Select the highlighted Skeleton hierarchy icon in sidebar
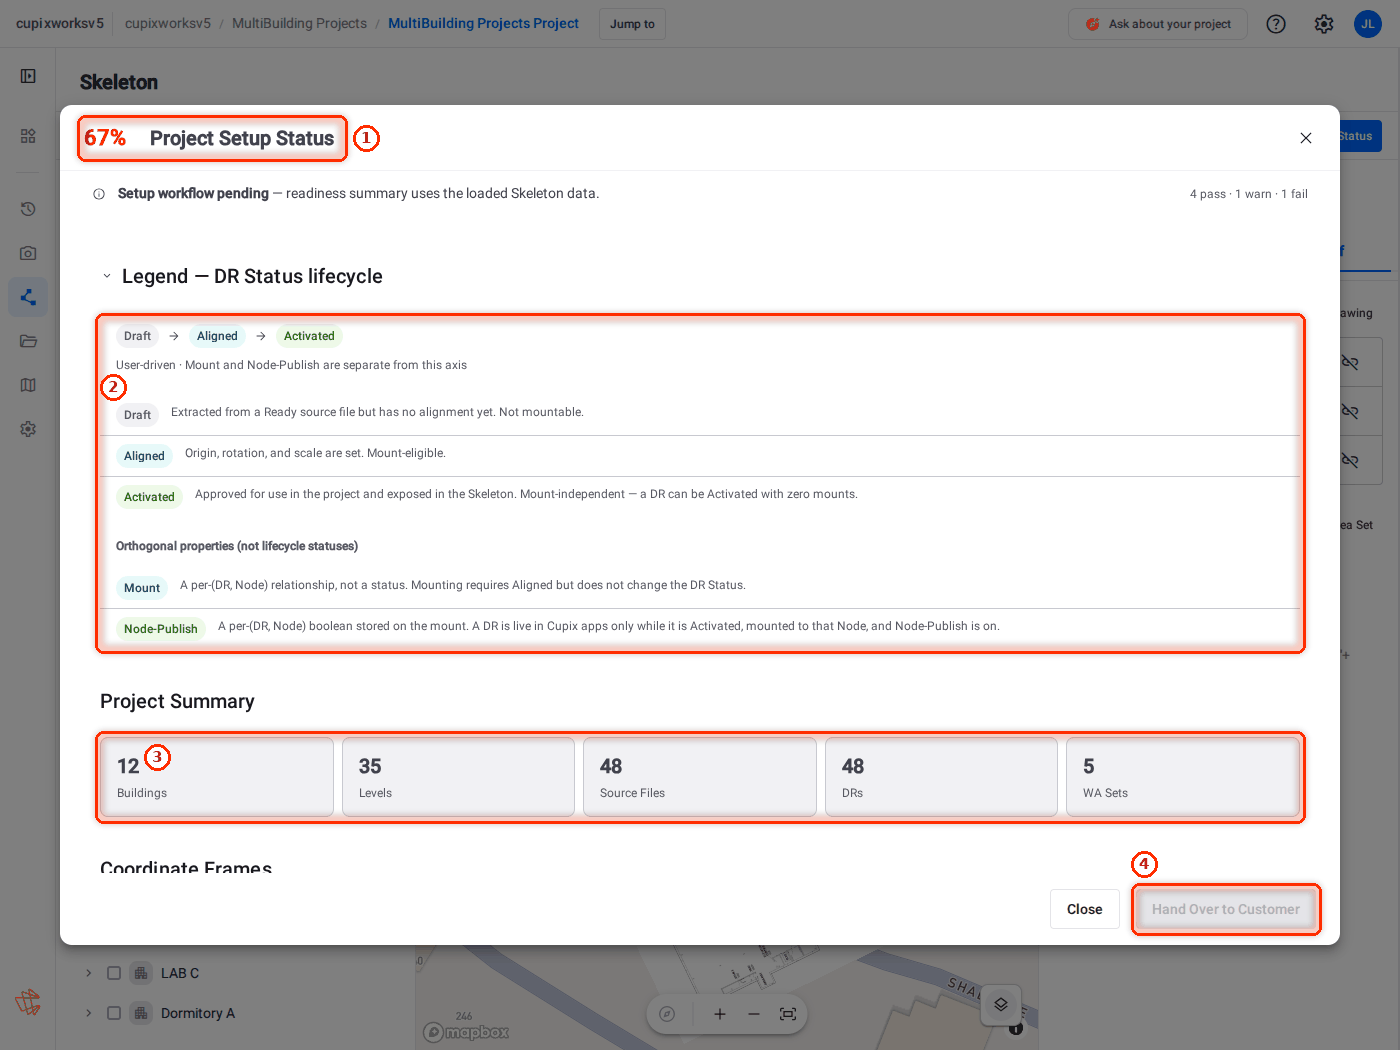Viewport: 1400px width, 1050px height. point(28,297)
